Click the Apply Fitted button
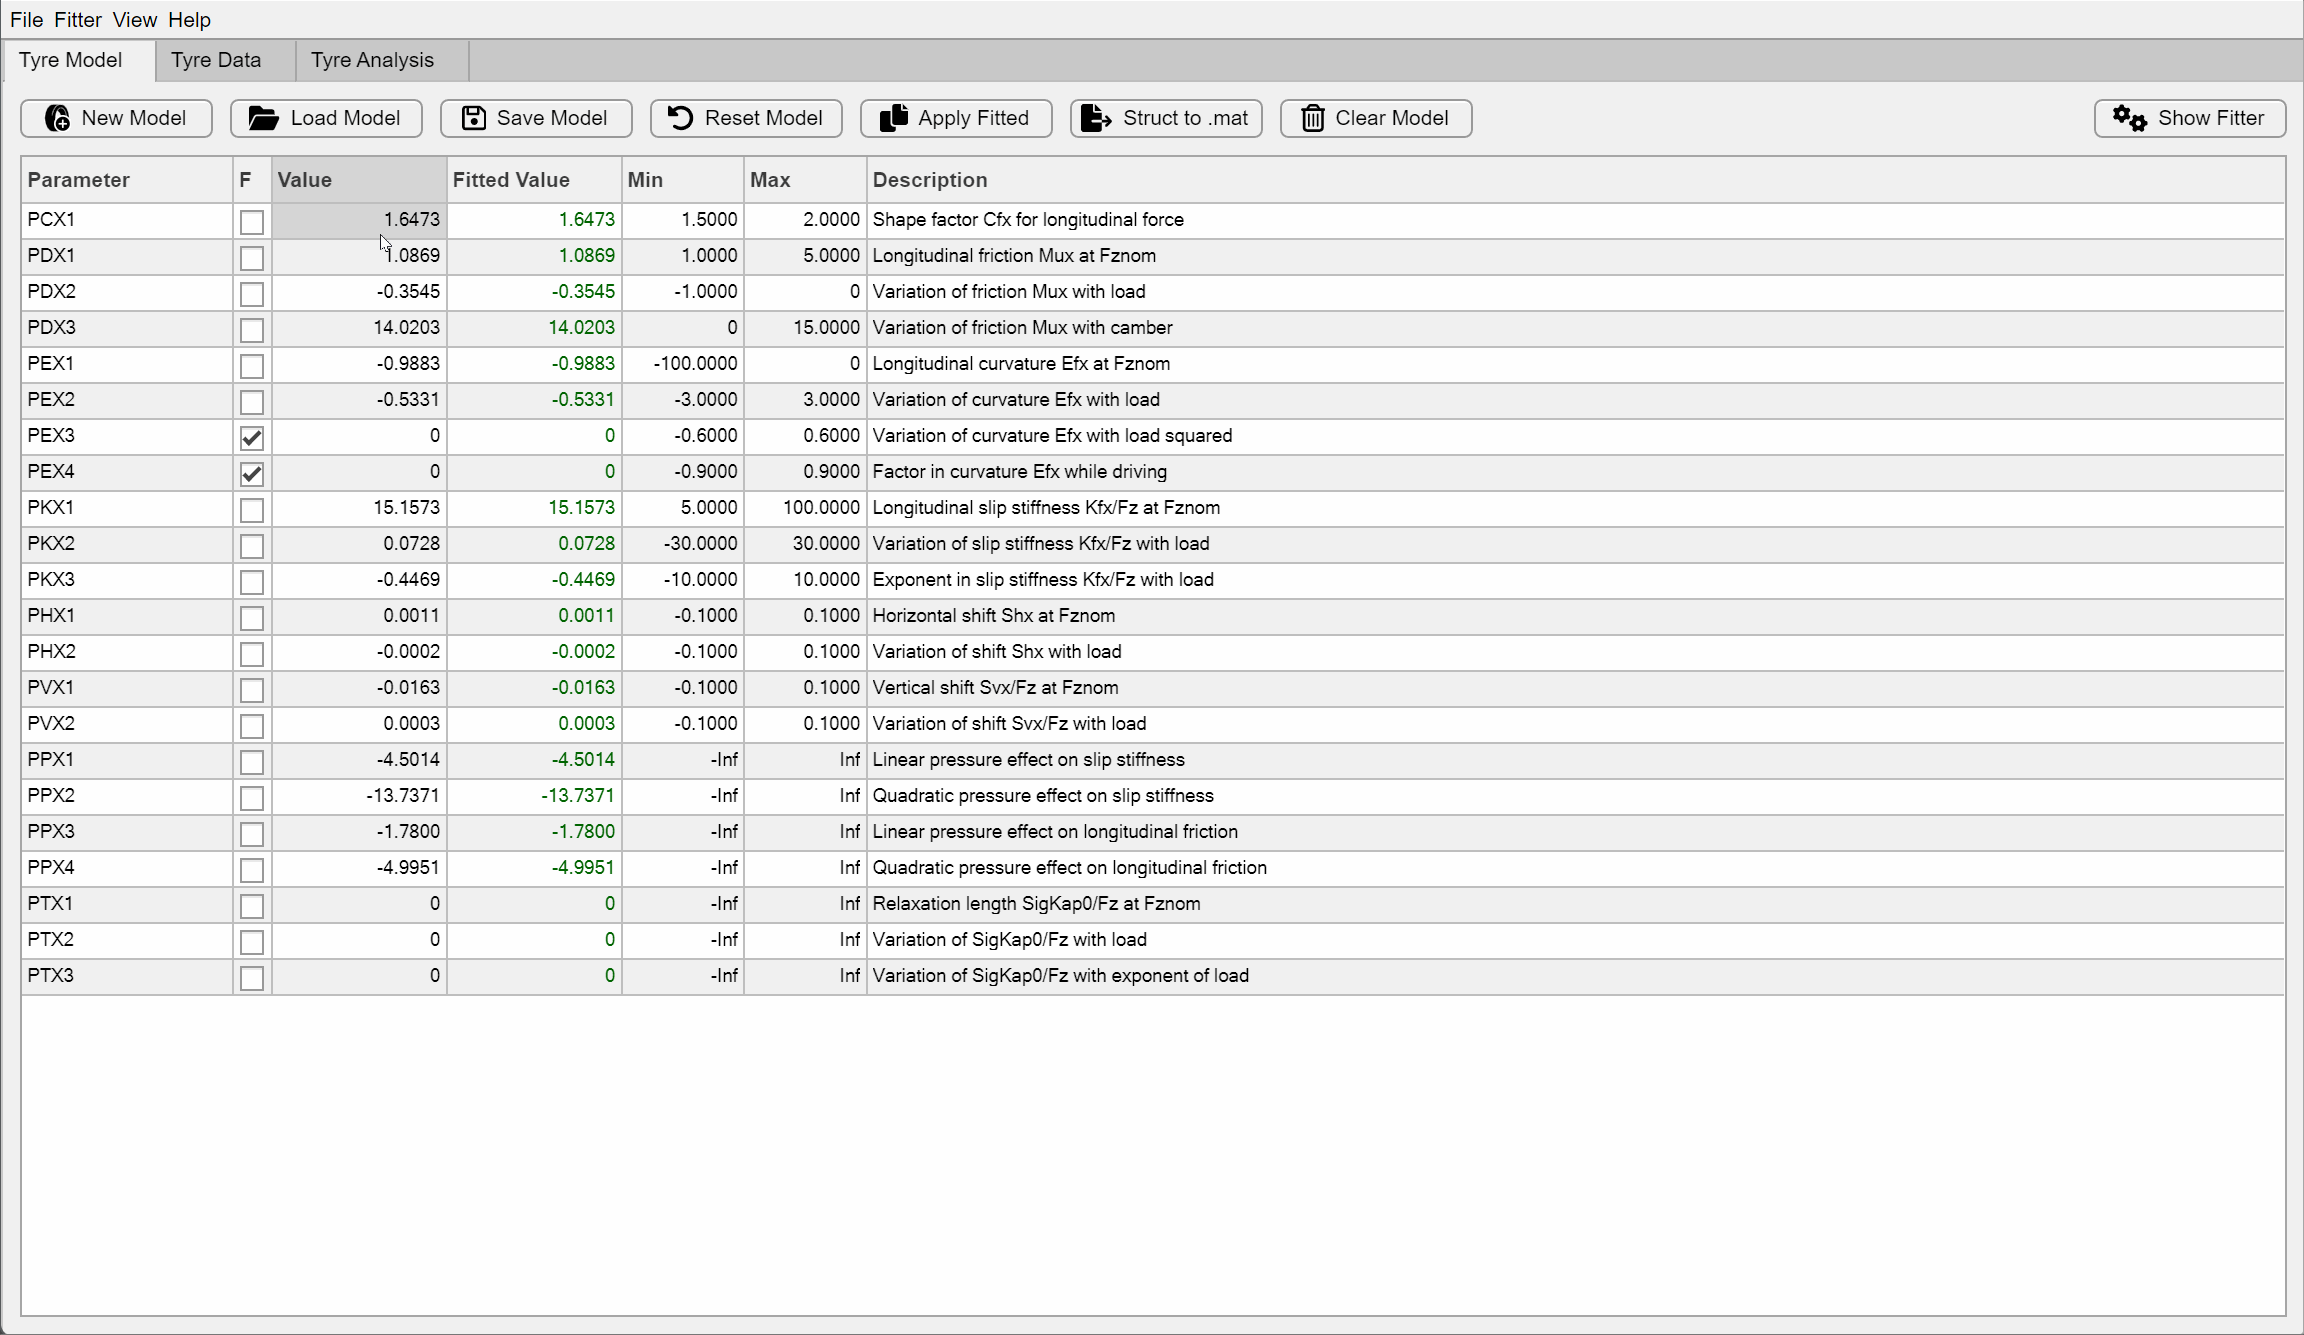2304x1335 pixels. tap(953, 116)
